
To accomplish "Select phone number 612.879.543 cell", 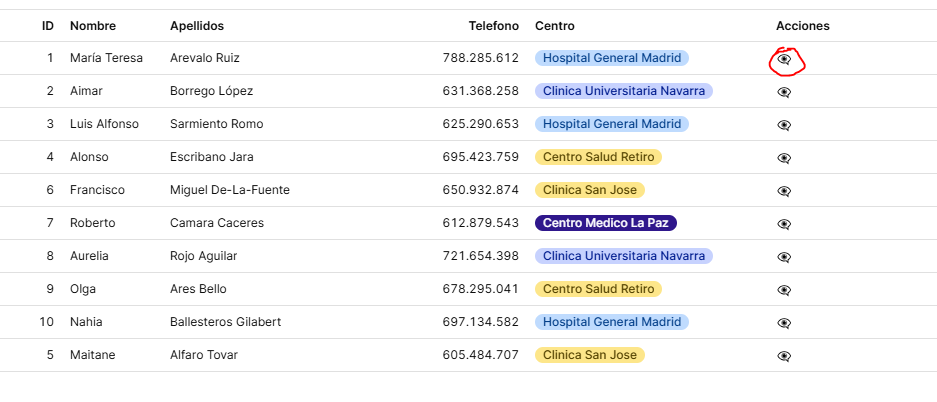I will tap(480, 223).
